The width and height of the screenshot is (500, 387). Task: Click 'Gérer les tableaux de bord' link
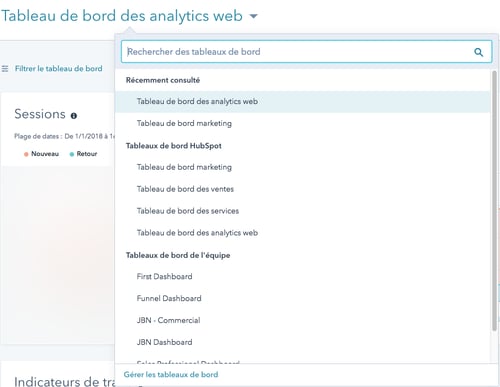tap(171, 375)
